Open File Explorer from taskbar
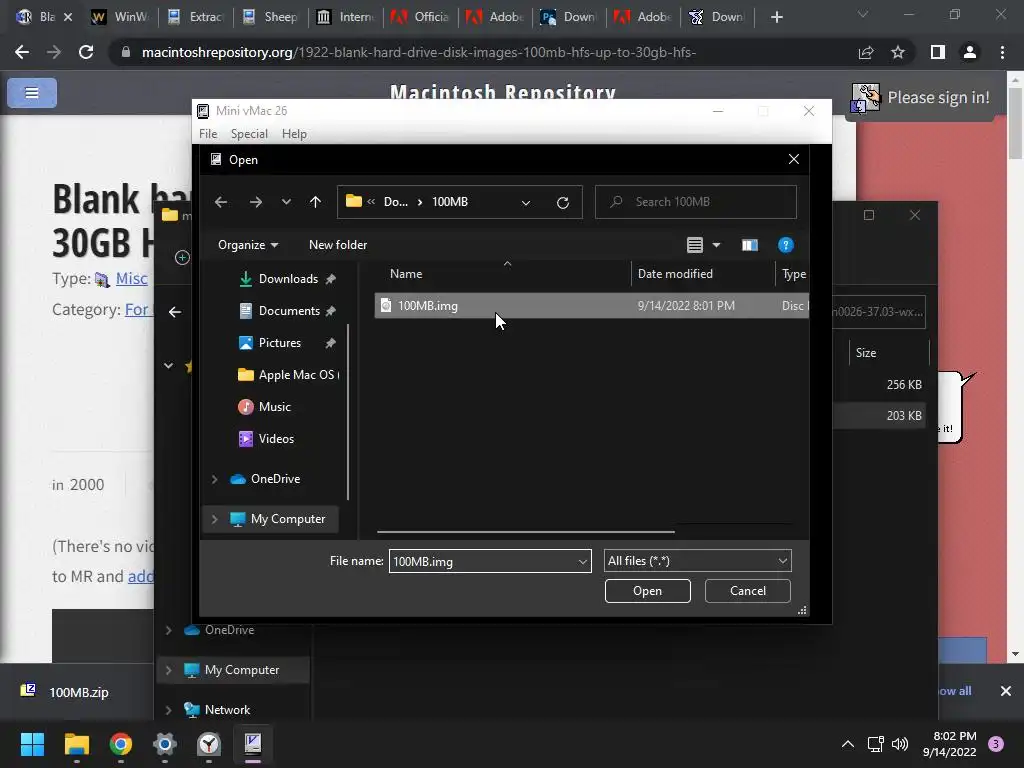This screenshot has width=1024, height=768. pos(76,744)
